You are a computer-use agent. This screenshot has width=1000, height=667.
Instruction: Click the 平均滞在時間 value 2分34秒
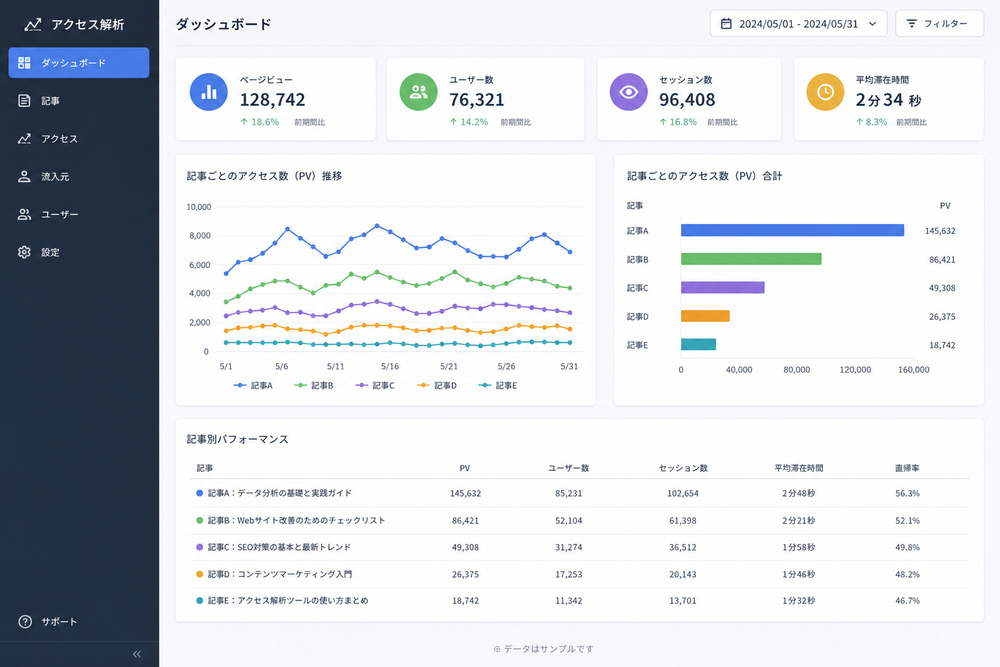888,99
